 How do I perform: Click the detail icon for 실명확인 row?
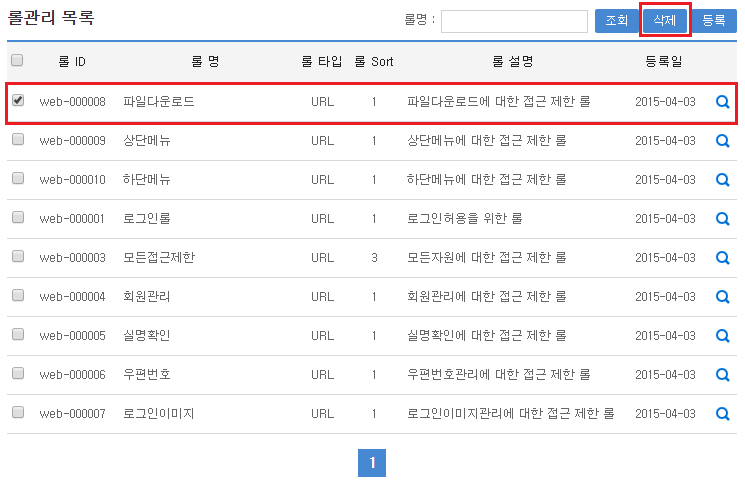click(723, 336)
